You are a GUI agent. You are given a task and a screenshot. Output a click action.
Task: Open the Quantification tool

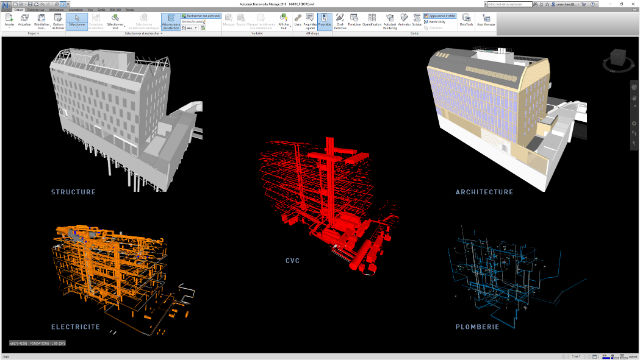372,20
